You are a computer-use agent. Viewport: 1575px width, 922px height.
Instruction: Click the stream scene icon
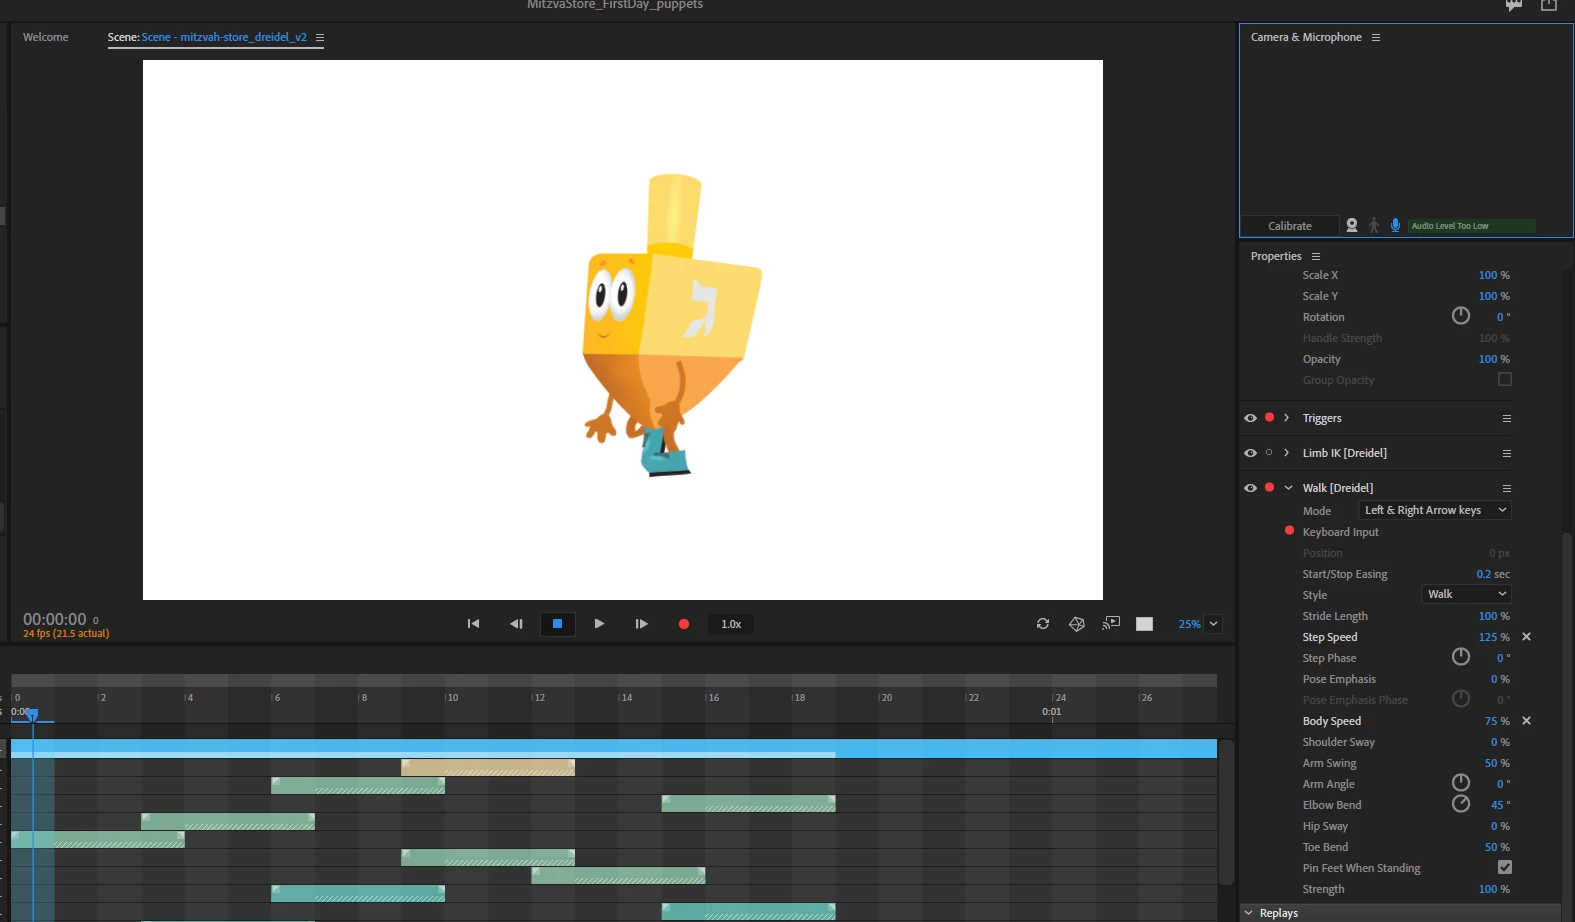(1111, 624)
